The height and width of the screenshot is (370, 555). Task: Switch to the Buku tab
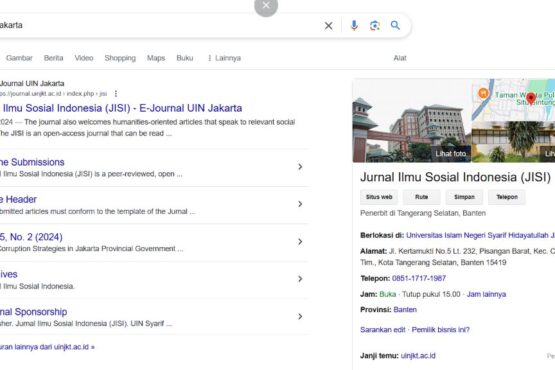[x=185, y=58]
